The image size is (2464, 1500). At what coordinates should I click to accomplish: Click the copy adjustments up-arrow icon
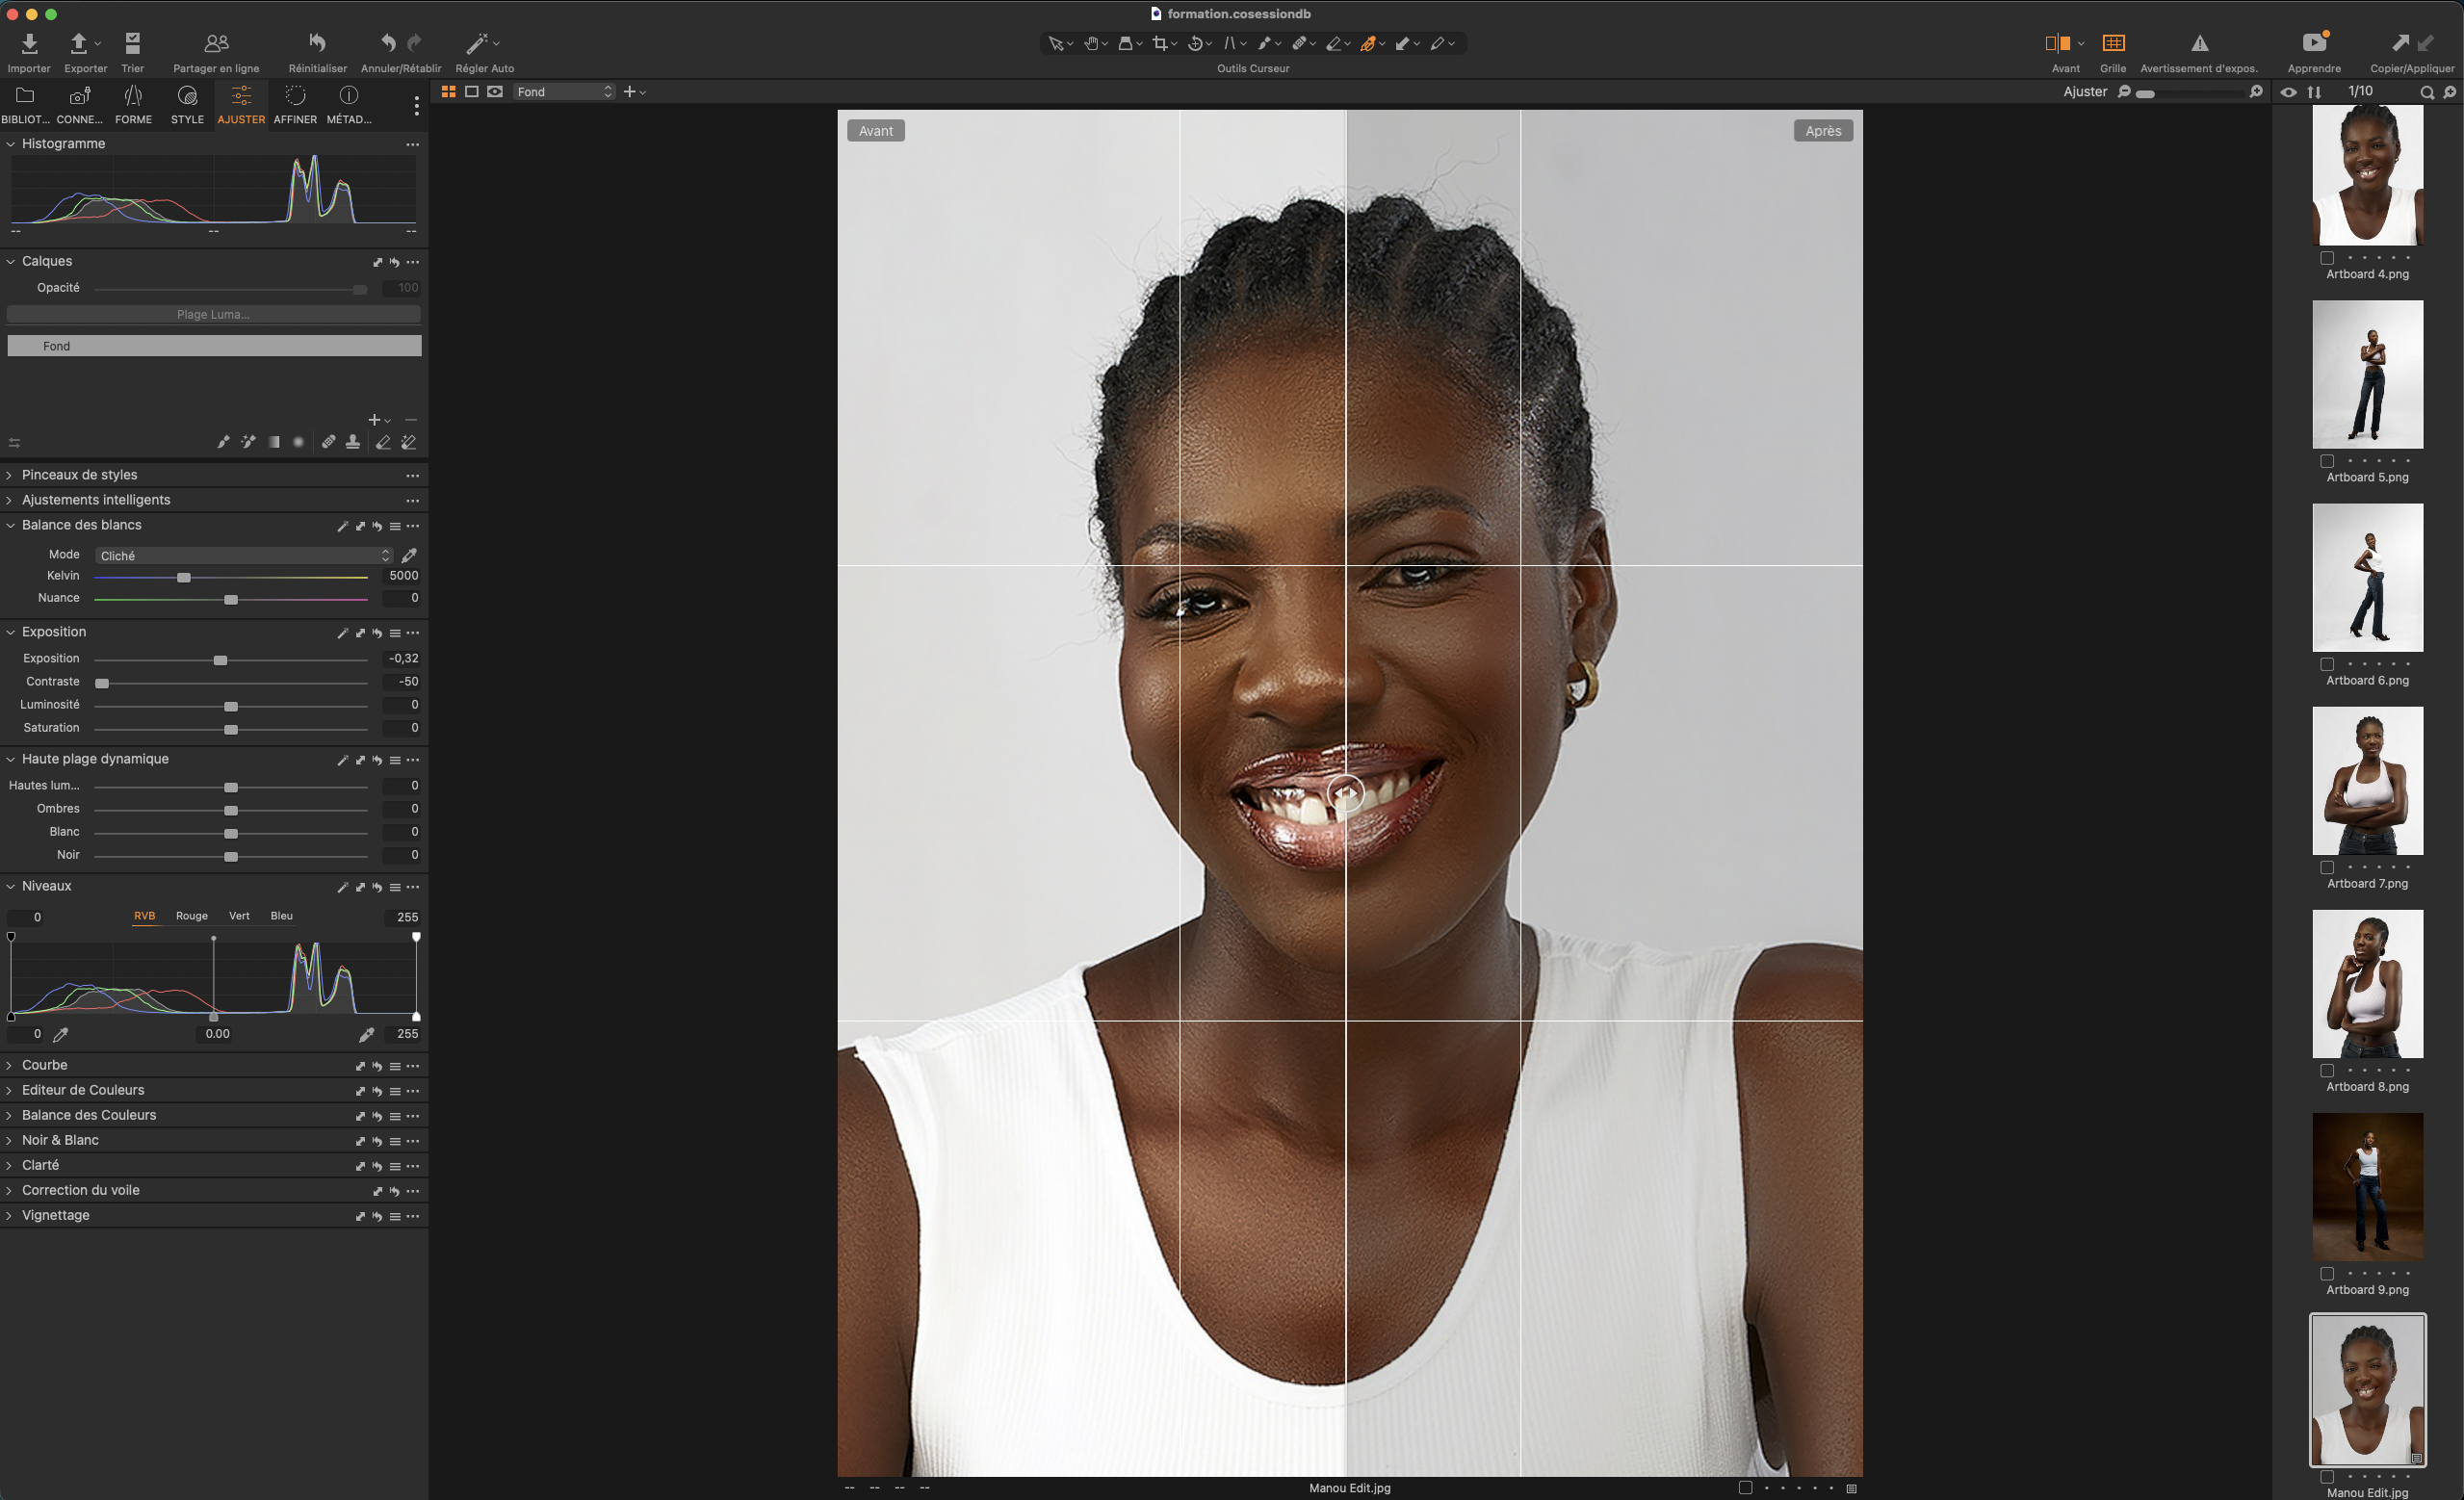coord(2400,42)
